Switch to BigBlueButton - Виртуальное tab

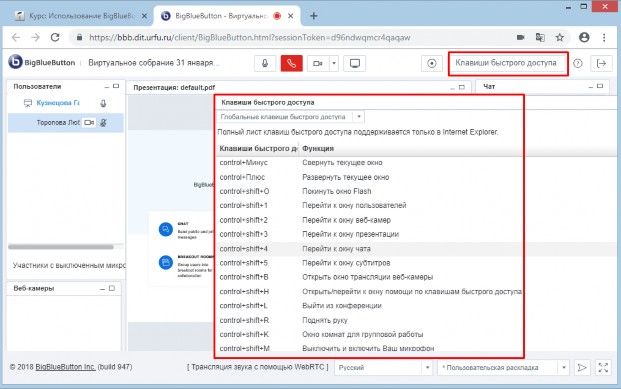227,16
